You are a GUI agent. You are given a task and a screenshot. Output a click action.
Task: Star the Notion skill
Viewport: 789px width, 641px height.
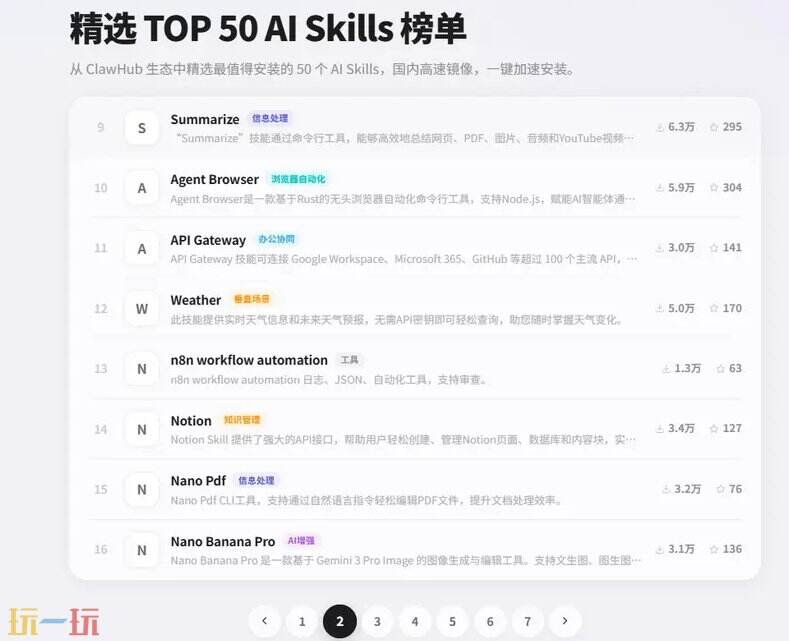[714, 429]
